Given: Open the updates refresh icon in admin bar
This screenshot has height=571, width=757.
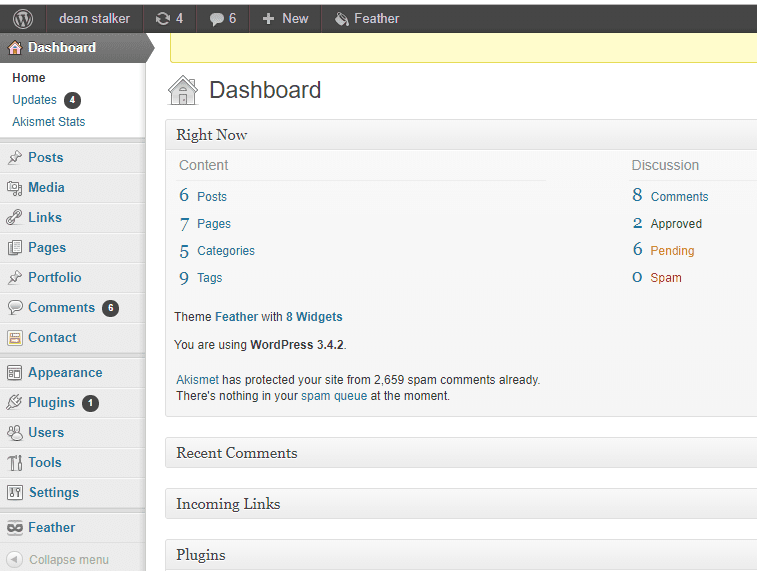Looking at the screenshot, I should tap(163, 18).
